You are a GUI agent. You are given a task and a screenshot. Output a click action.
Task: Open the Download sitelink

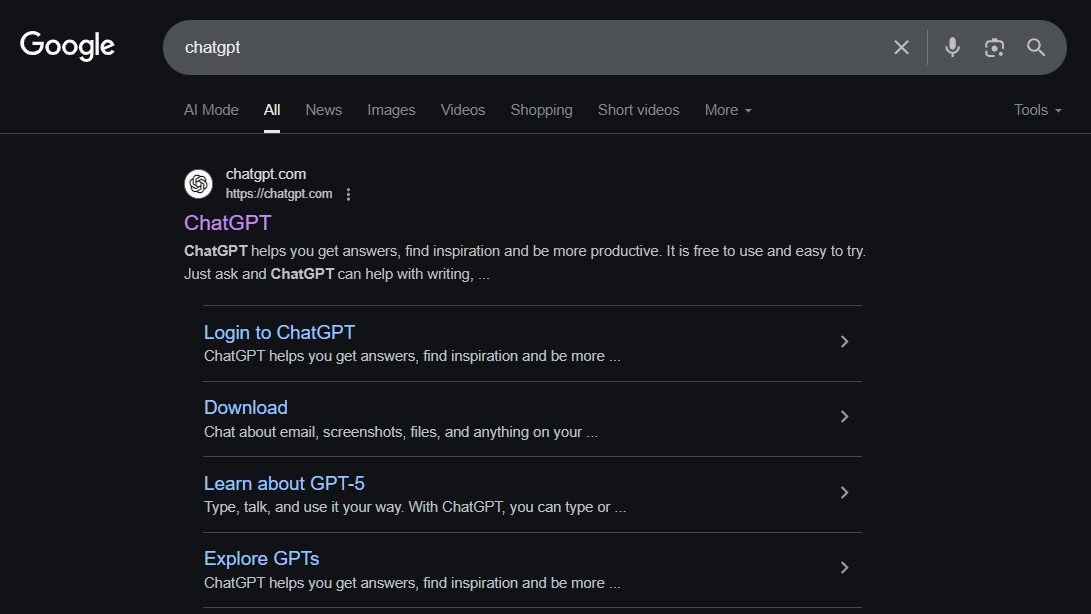[246, 407]
